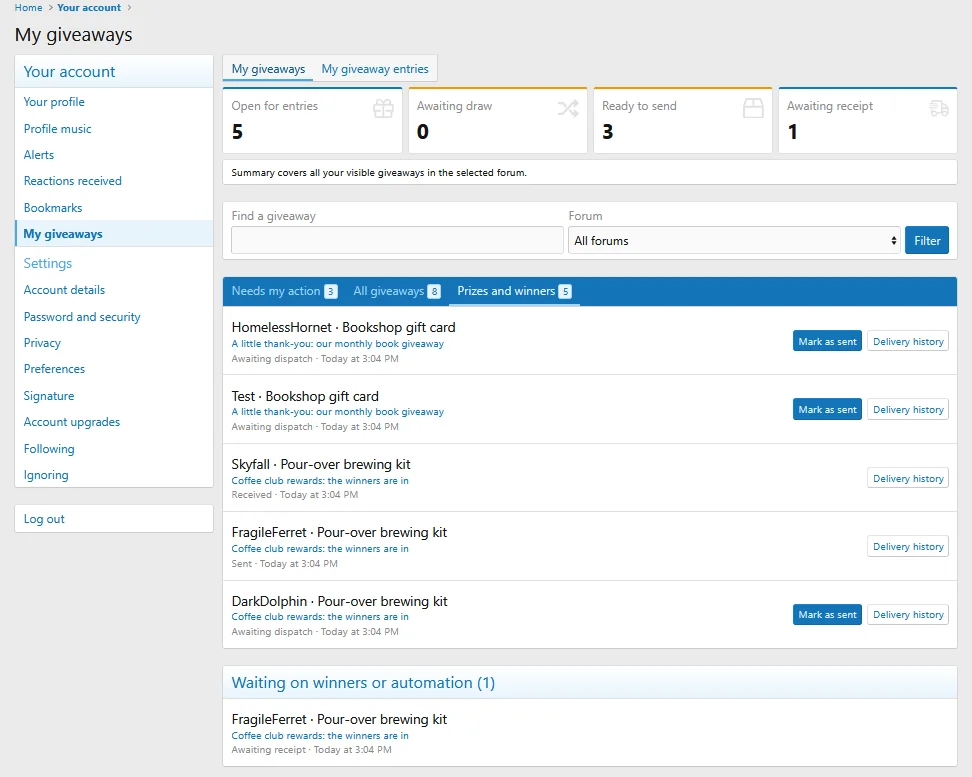
Task: Click Log out
Action: [x=114, y=519]
